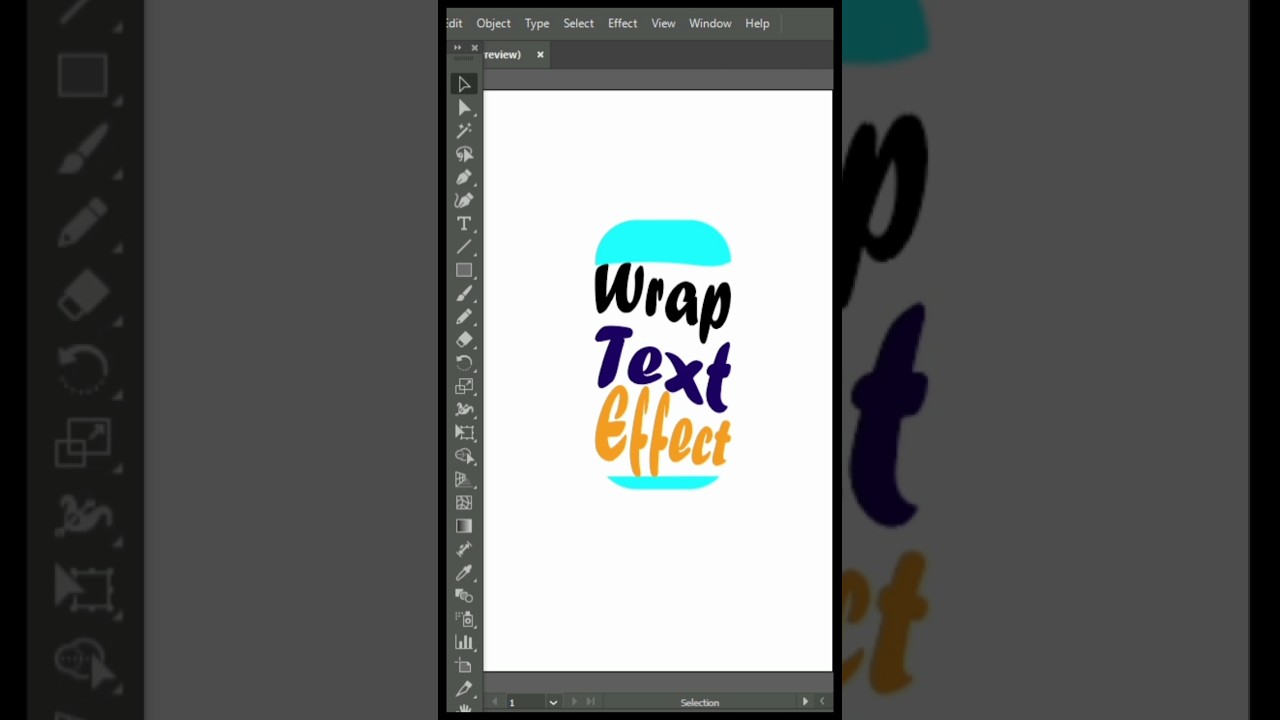Pick the Free Transform tool
1280x720 pixels.
[x=464, y=432]
